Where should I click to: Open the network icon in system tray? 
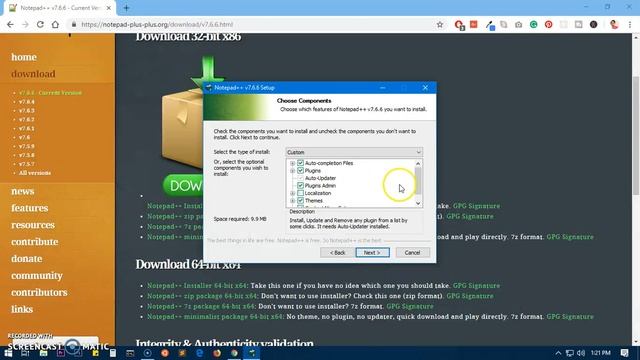click(570, 353)
